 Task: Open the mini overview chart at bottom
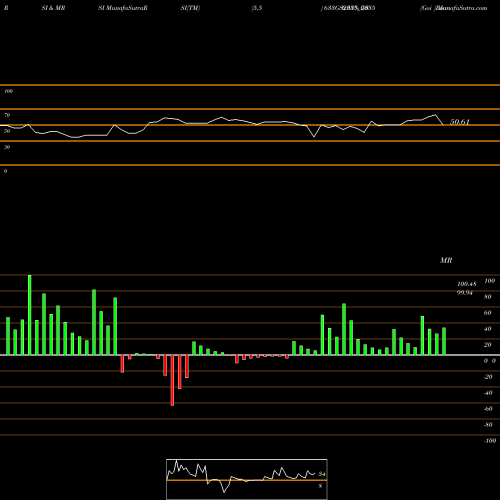point(247,479)
